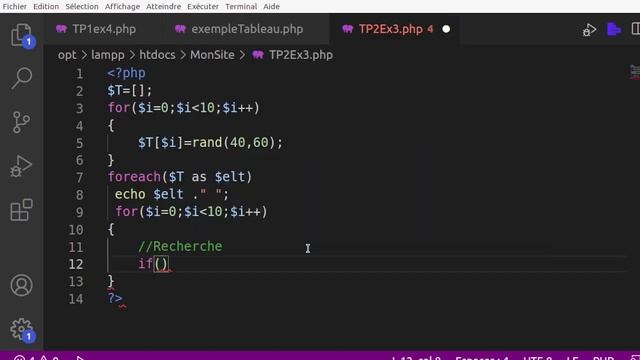The width and height of the screenshot is (640, 360).
Task: Click the minimap preview at right edge
Action: coord(635,72)
